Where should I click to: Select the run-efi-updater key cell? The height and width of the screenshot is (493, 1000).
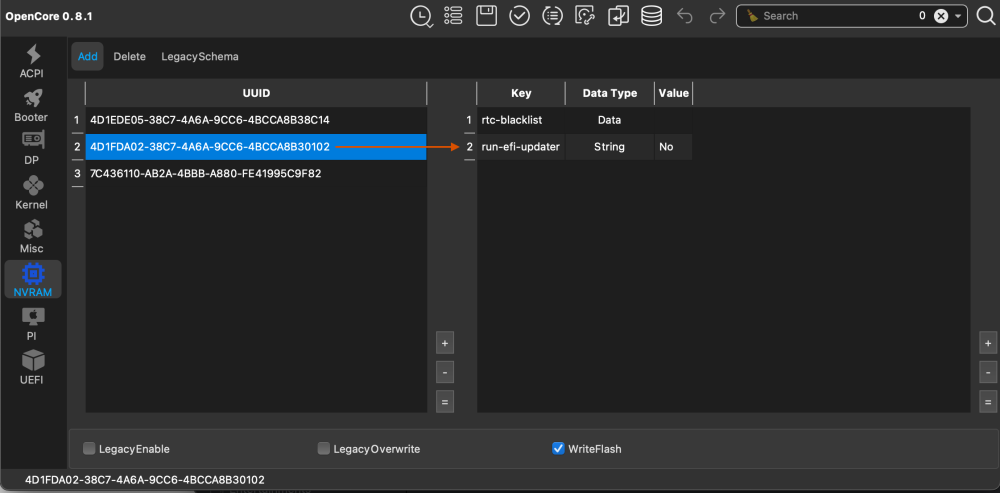tap(521, 147)
